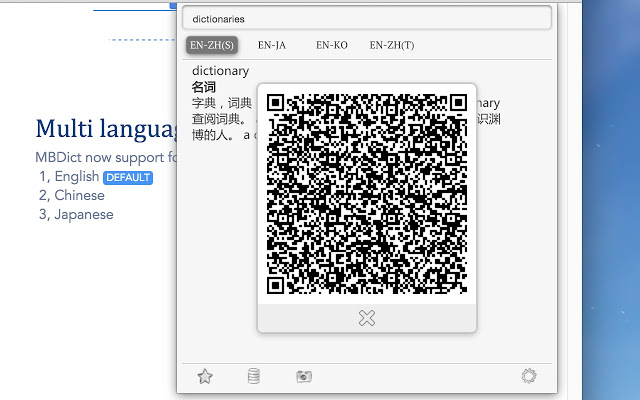Click the blue handle on top line
Viewport: 640px width, 400px height.
click(173, 6)
